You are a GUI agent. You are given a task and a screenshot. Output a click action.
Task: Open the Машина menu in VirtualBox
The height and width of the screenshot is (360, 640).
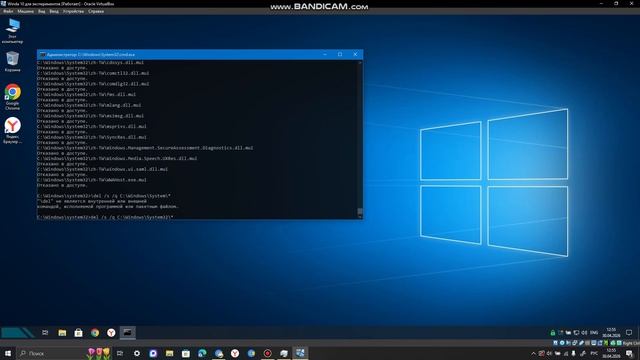click(x=25, y=11)
